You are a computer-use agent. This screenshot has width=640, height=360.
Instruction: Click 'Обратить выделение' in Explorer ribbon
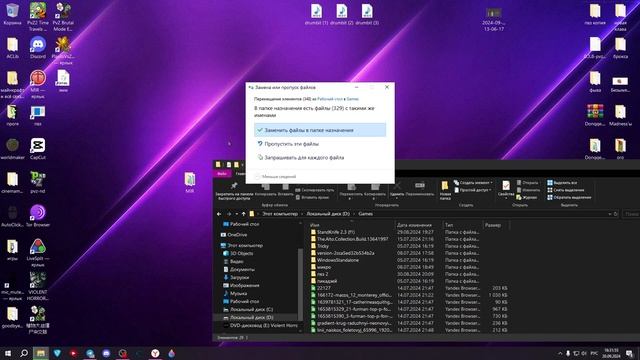pos(569,197)
